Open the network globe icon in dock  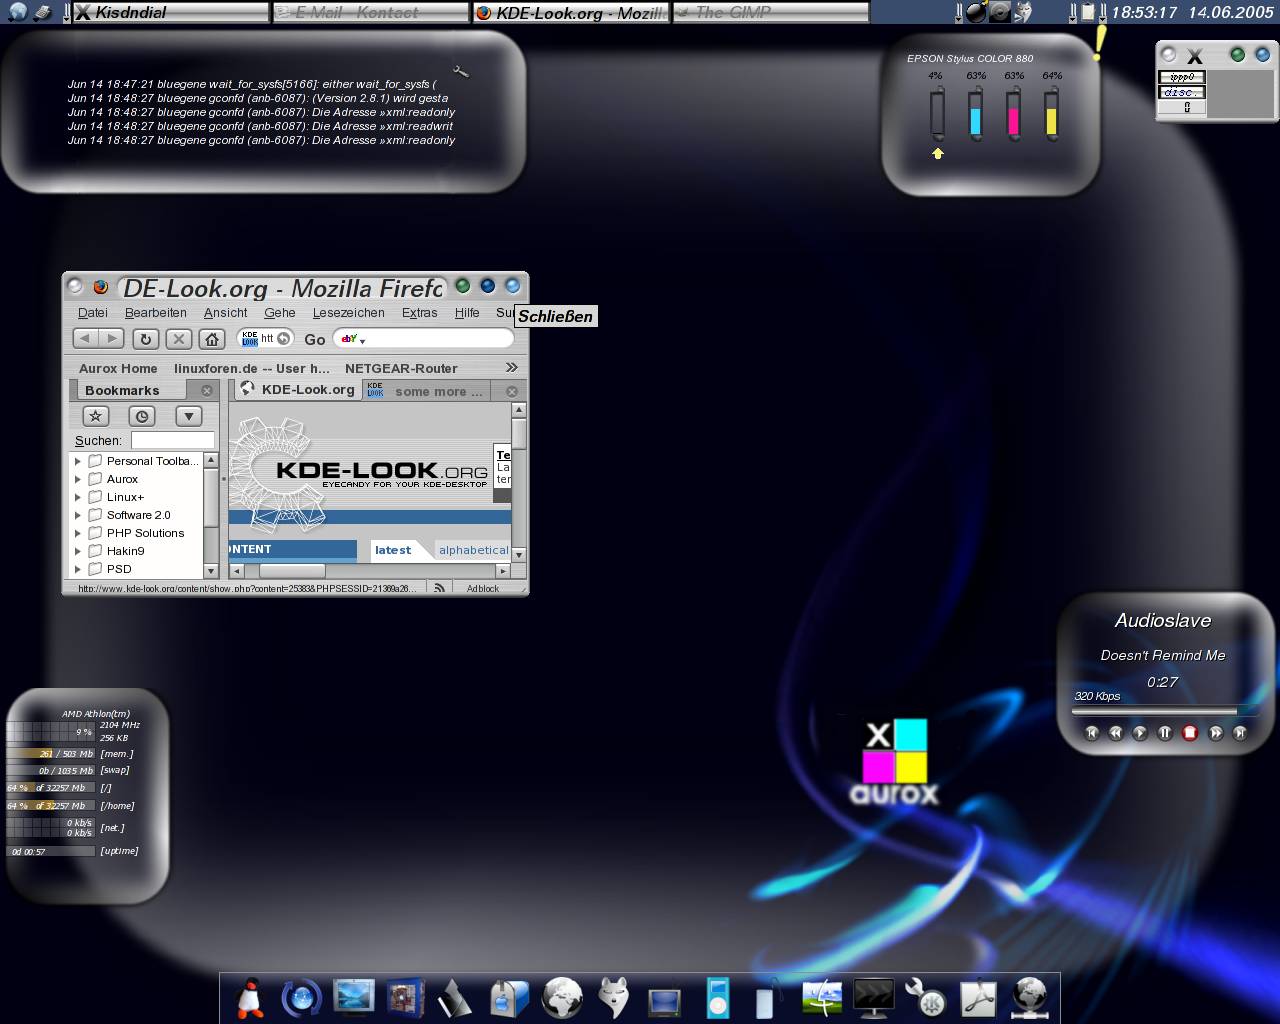click(x=1029, y=998)
